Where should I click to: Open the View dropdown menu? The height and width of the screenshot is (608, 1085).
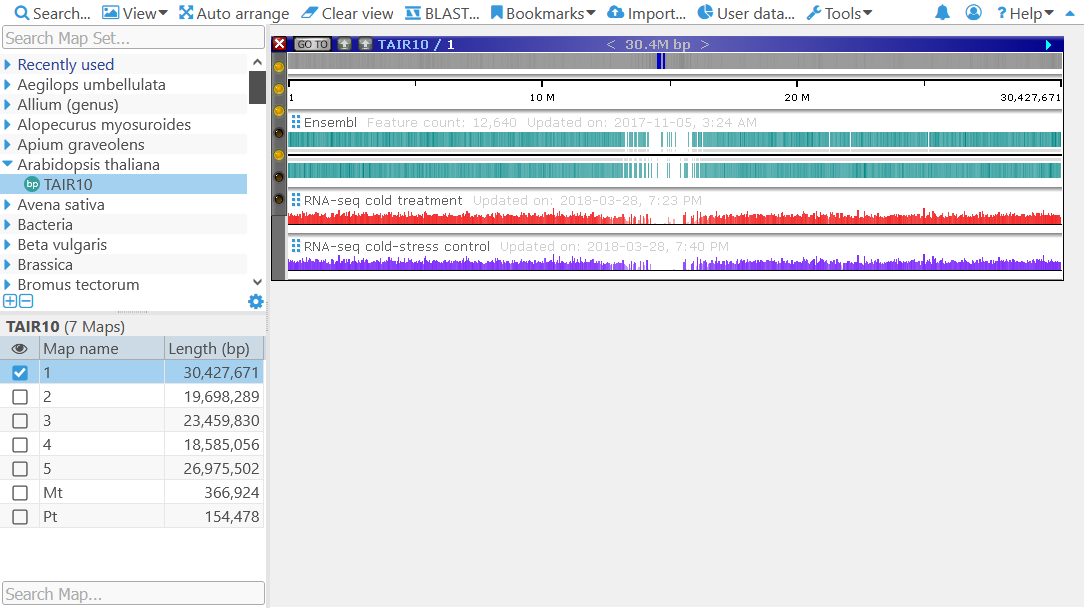(135, 13)
